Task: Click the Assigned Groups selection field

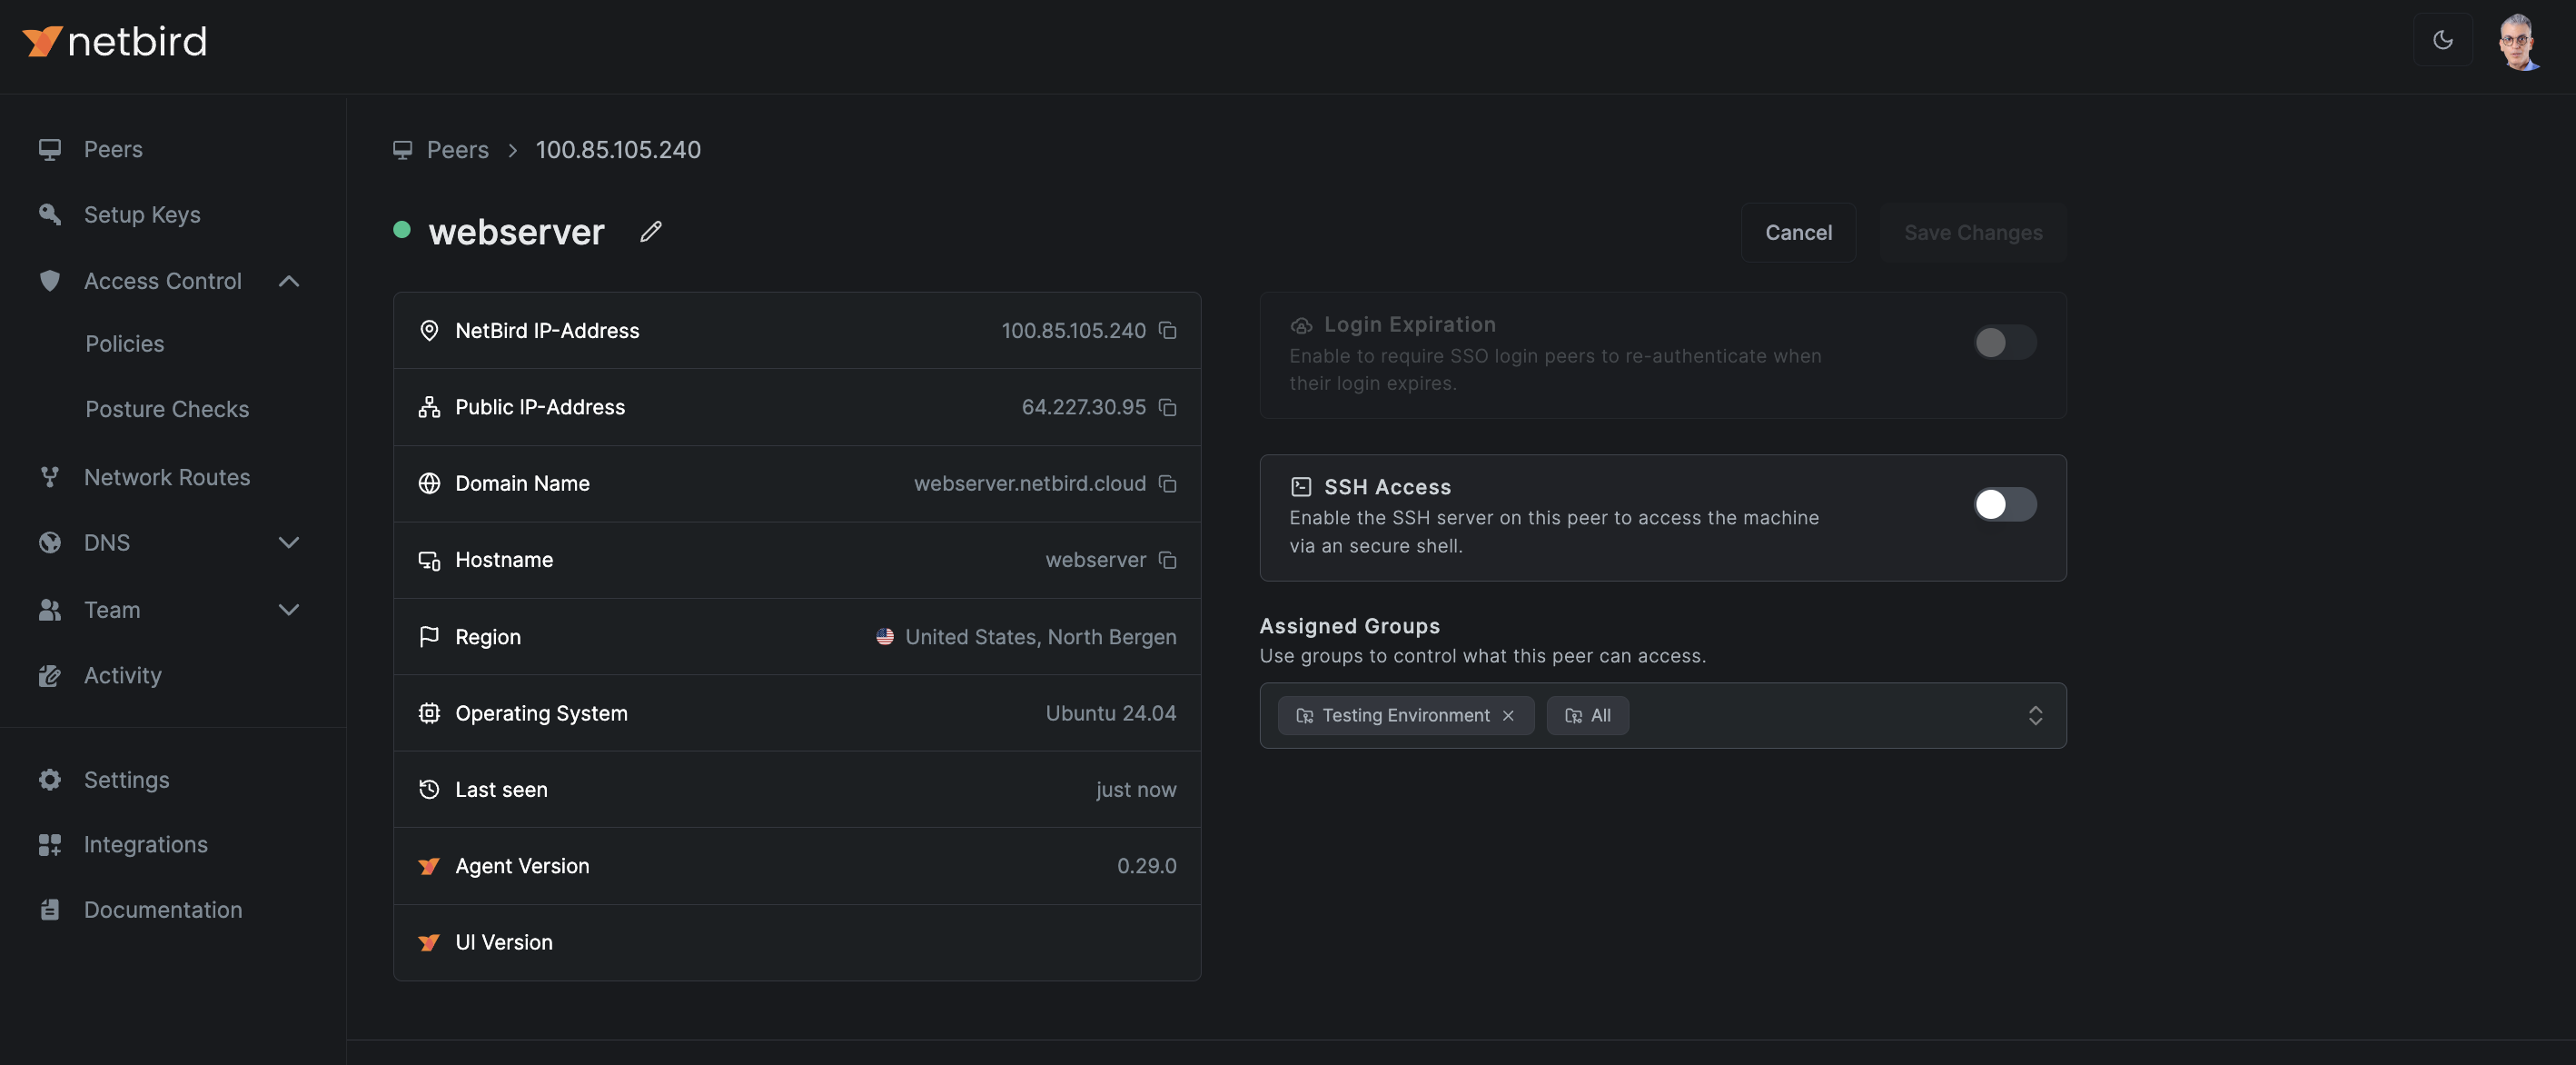Action: [1662, 716]
